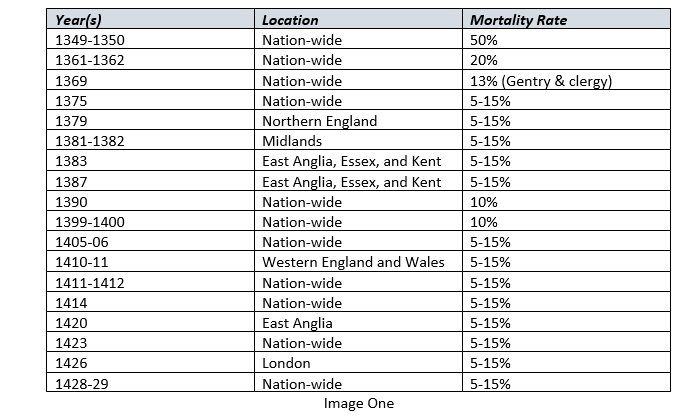Click the "13% (Gentry & clergy)" cell

pos(540,81)
